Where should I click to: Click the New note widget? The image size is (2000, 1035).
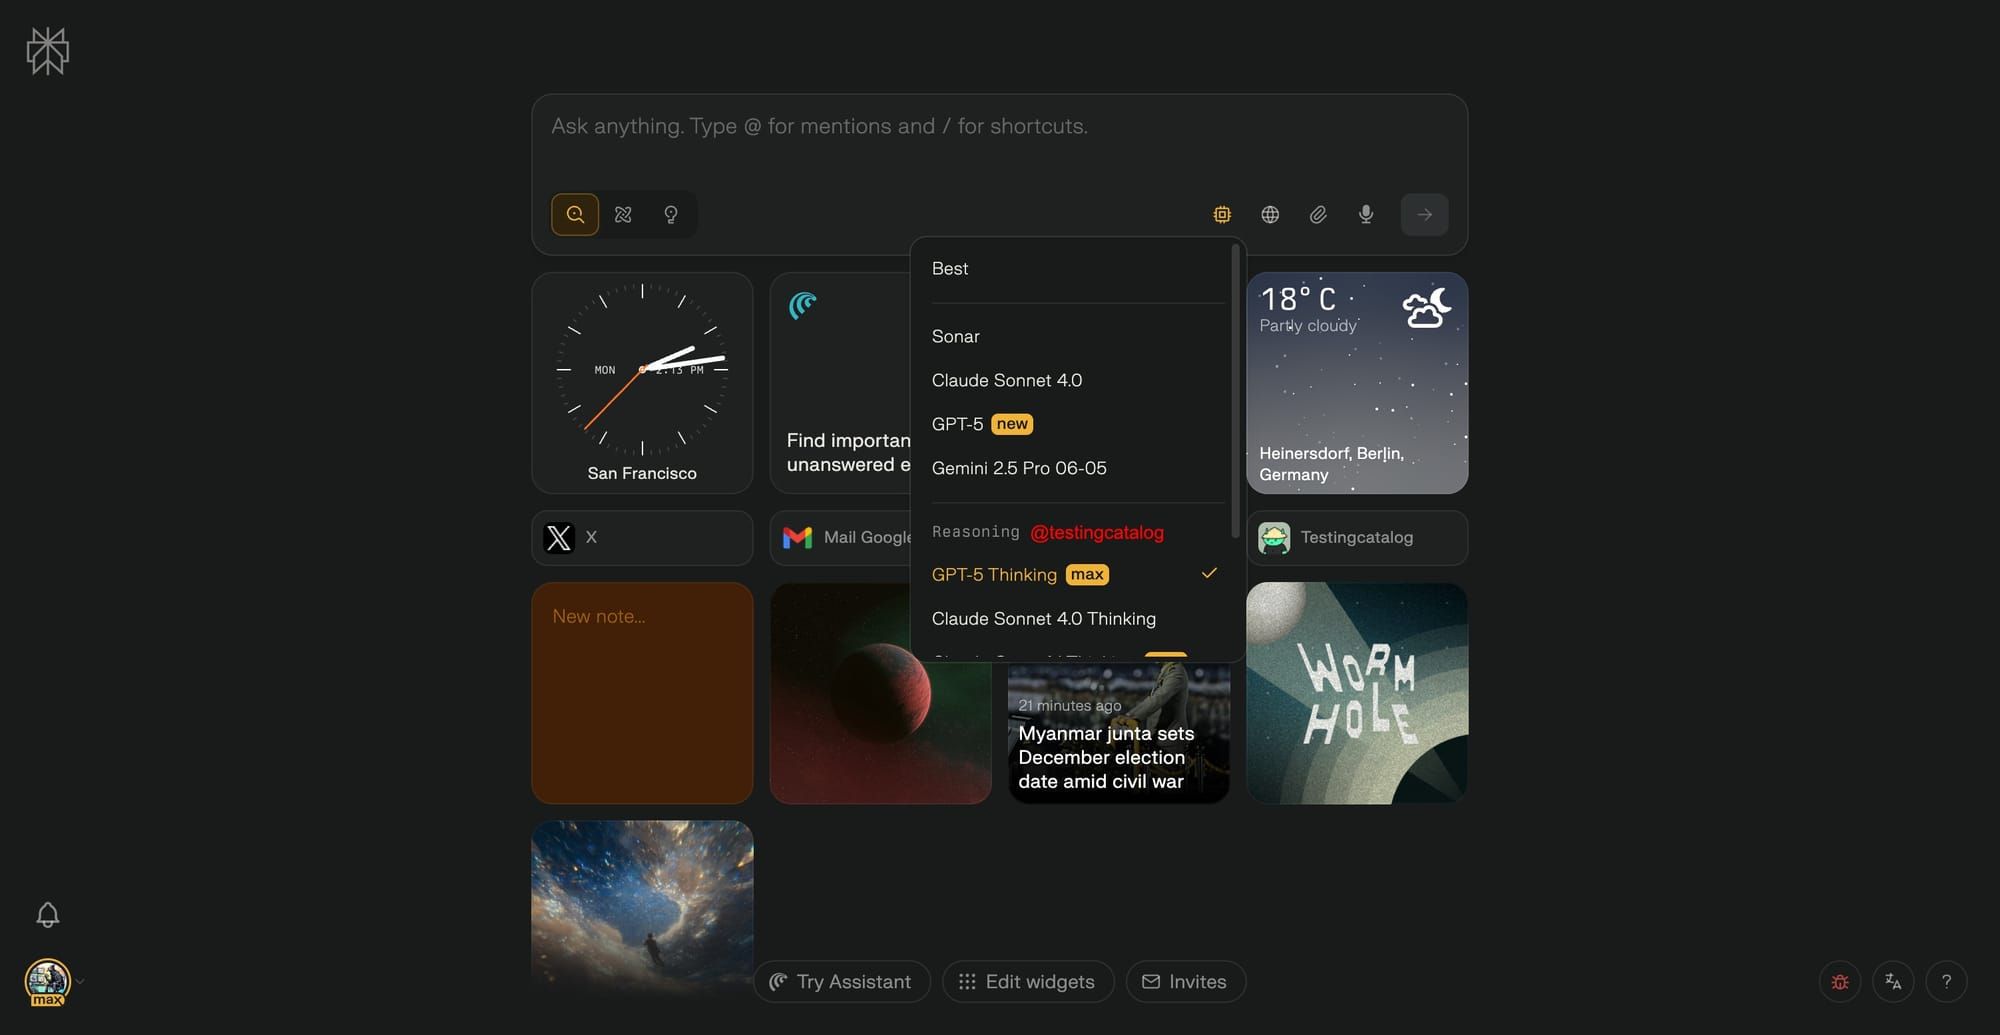642,693
